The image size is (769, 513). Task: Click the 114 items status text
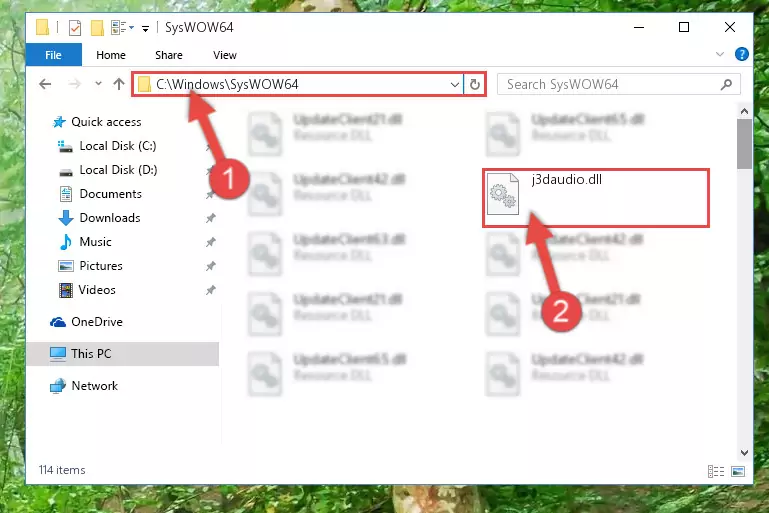[x=62, y=470]
